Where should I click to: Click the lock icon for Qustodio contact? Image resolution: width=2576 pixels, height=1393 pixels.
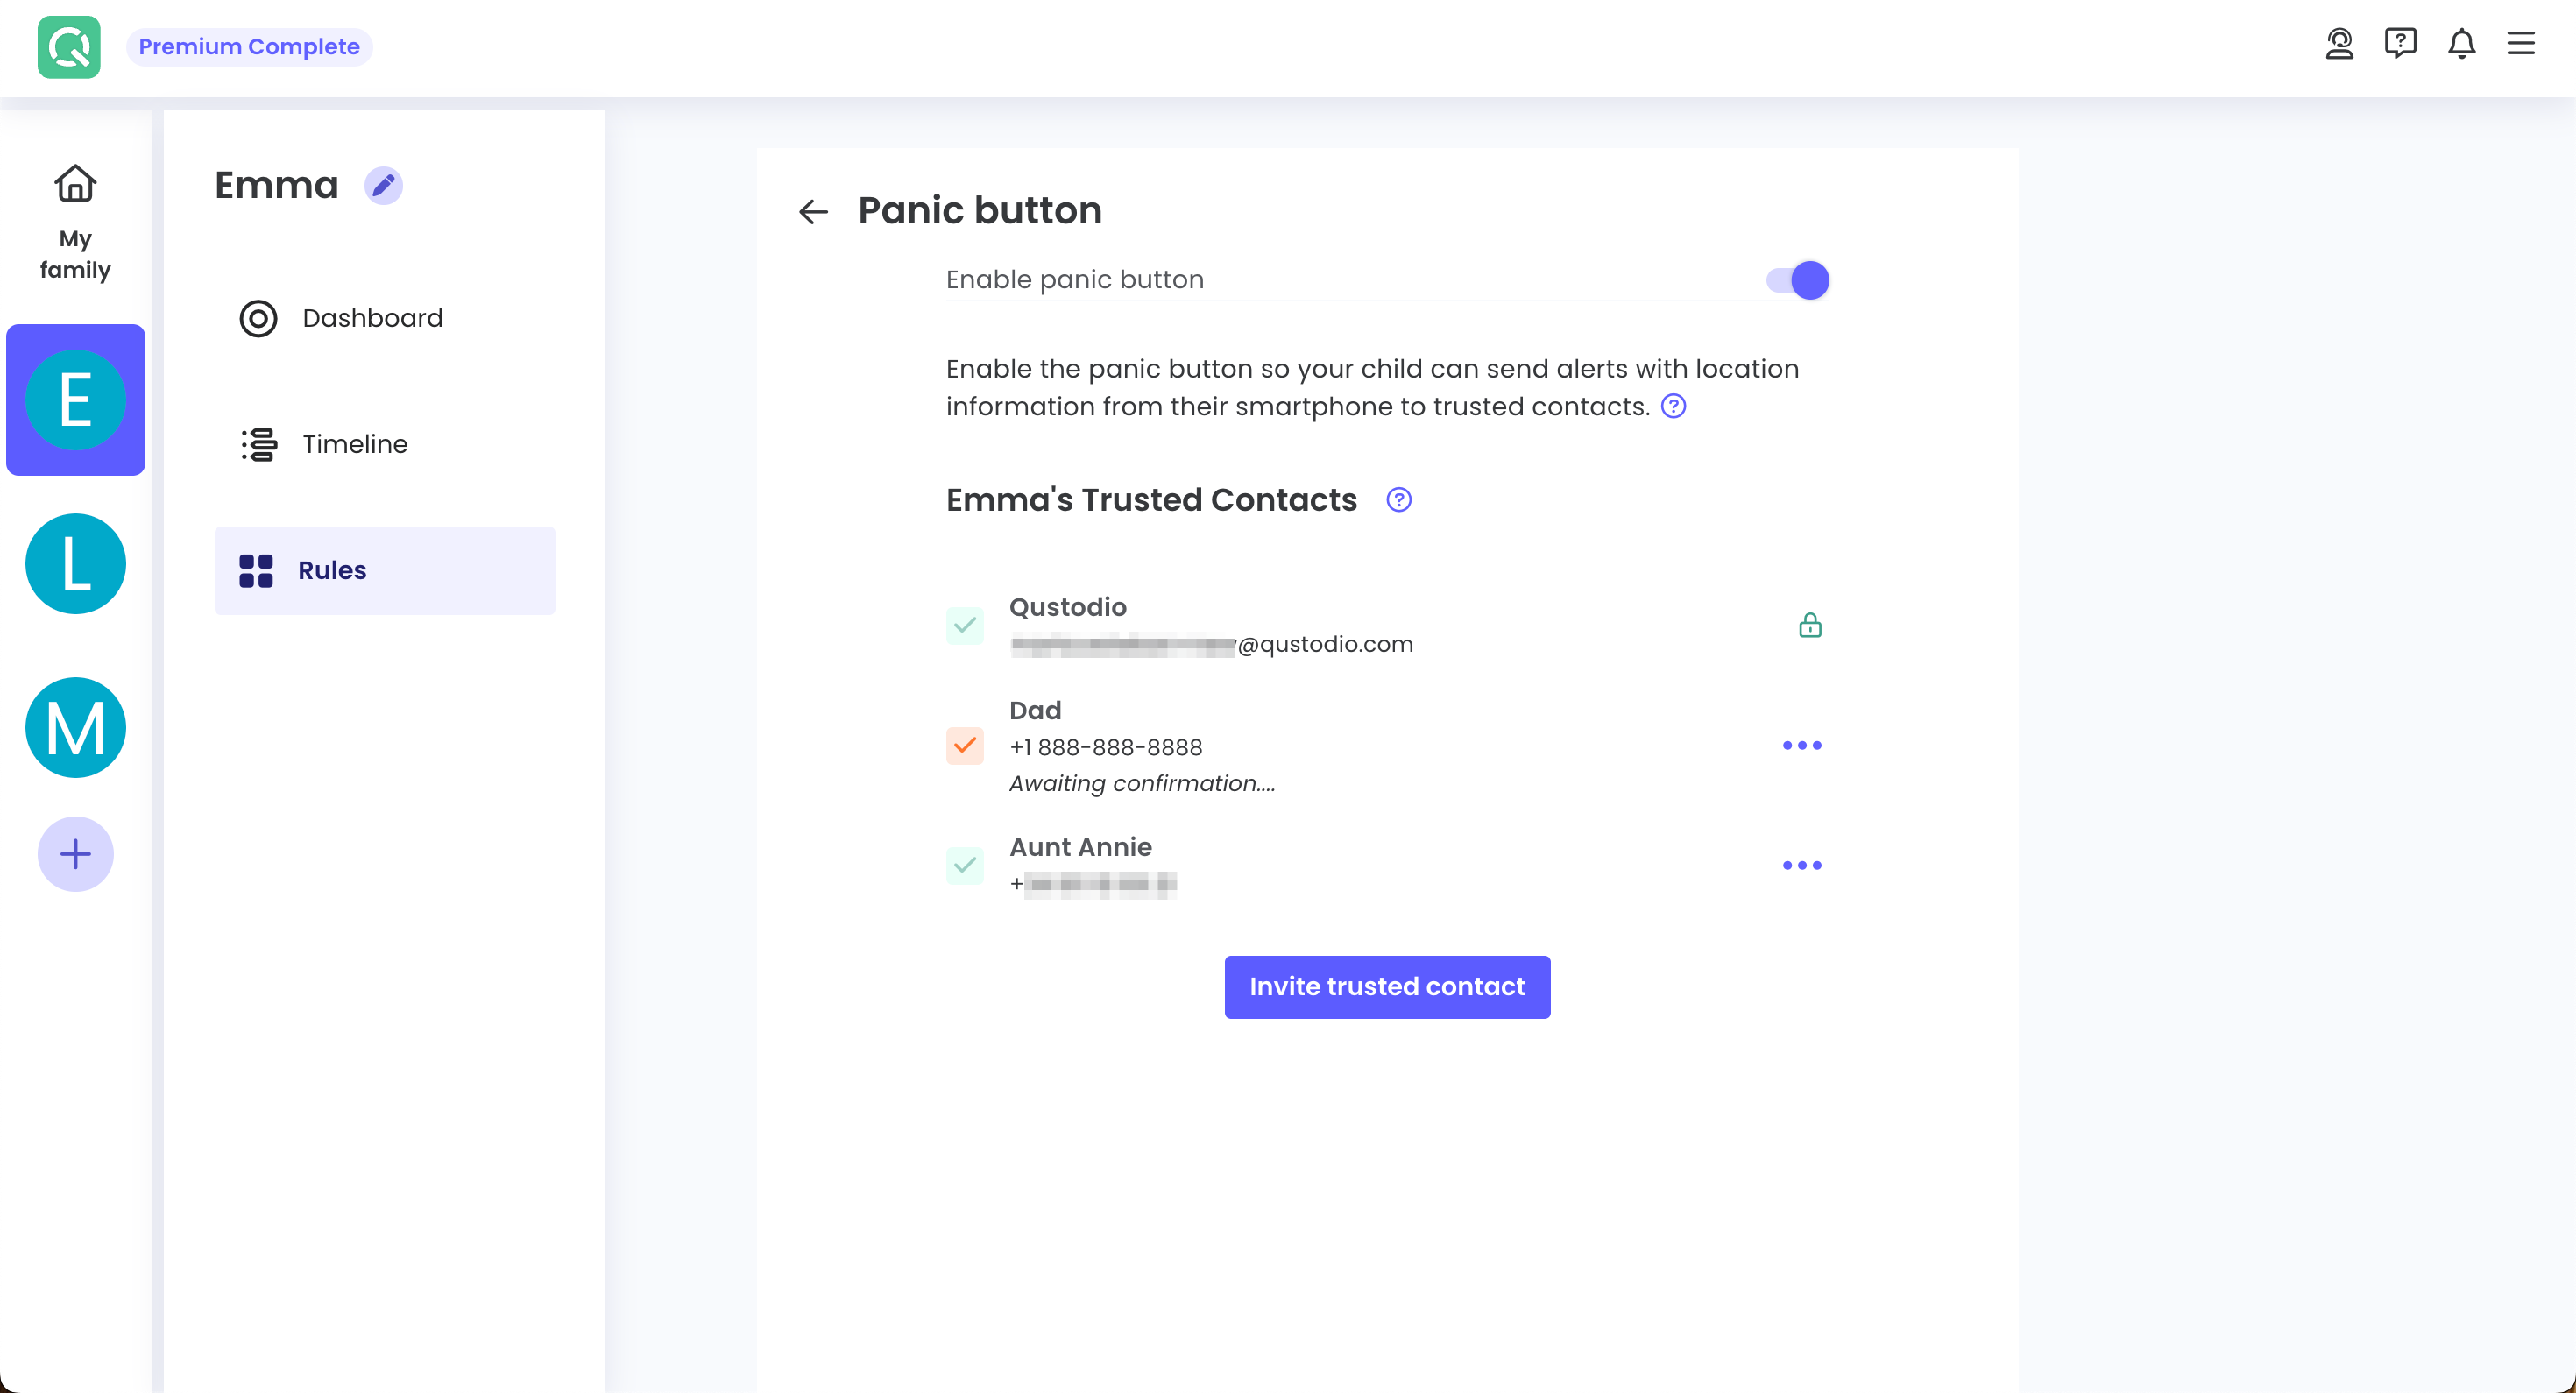pyautogui.click(x=1809, y=626)
